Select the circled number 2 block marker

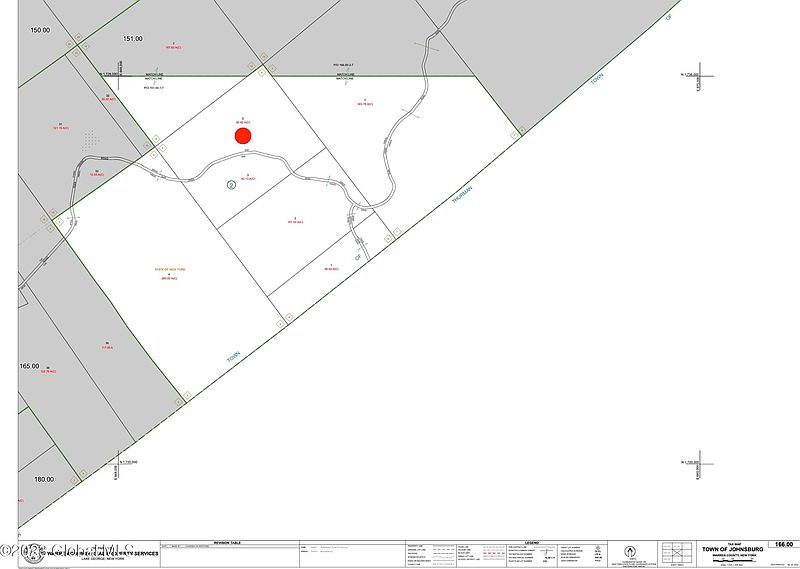point(231,185)
